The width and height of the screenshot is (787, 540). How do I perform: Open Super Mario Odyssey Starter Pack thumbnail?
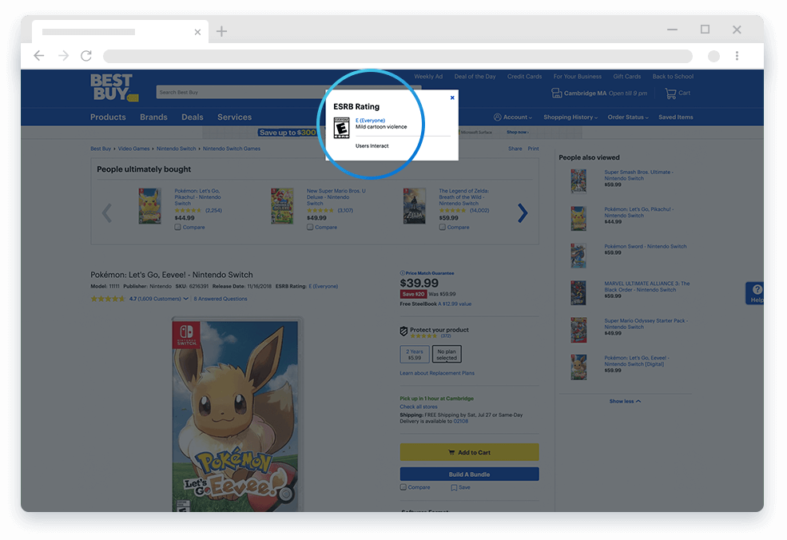pyautogui.click(x=578, y=330)
